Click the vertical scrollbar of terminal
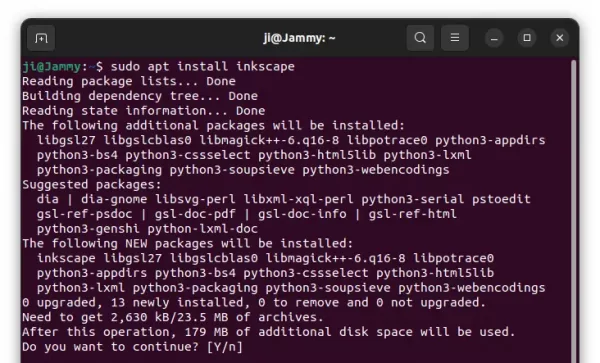600x363 pixels. tap(573, 211)
